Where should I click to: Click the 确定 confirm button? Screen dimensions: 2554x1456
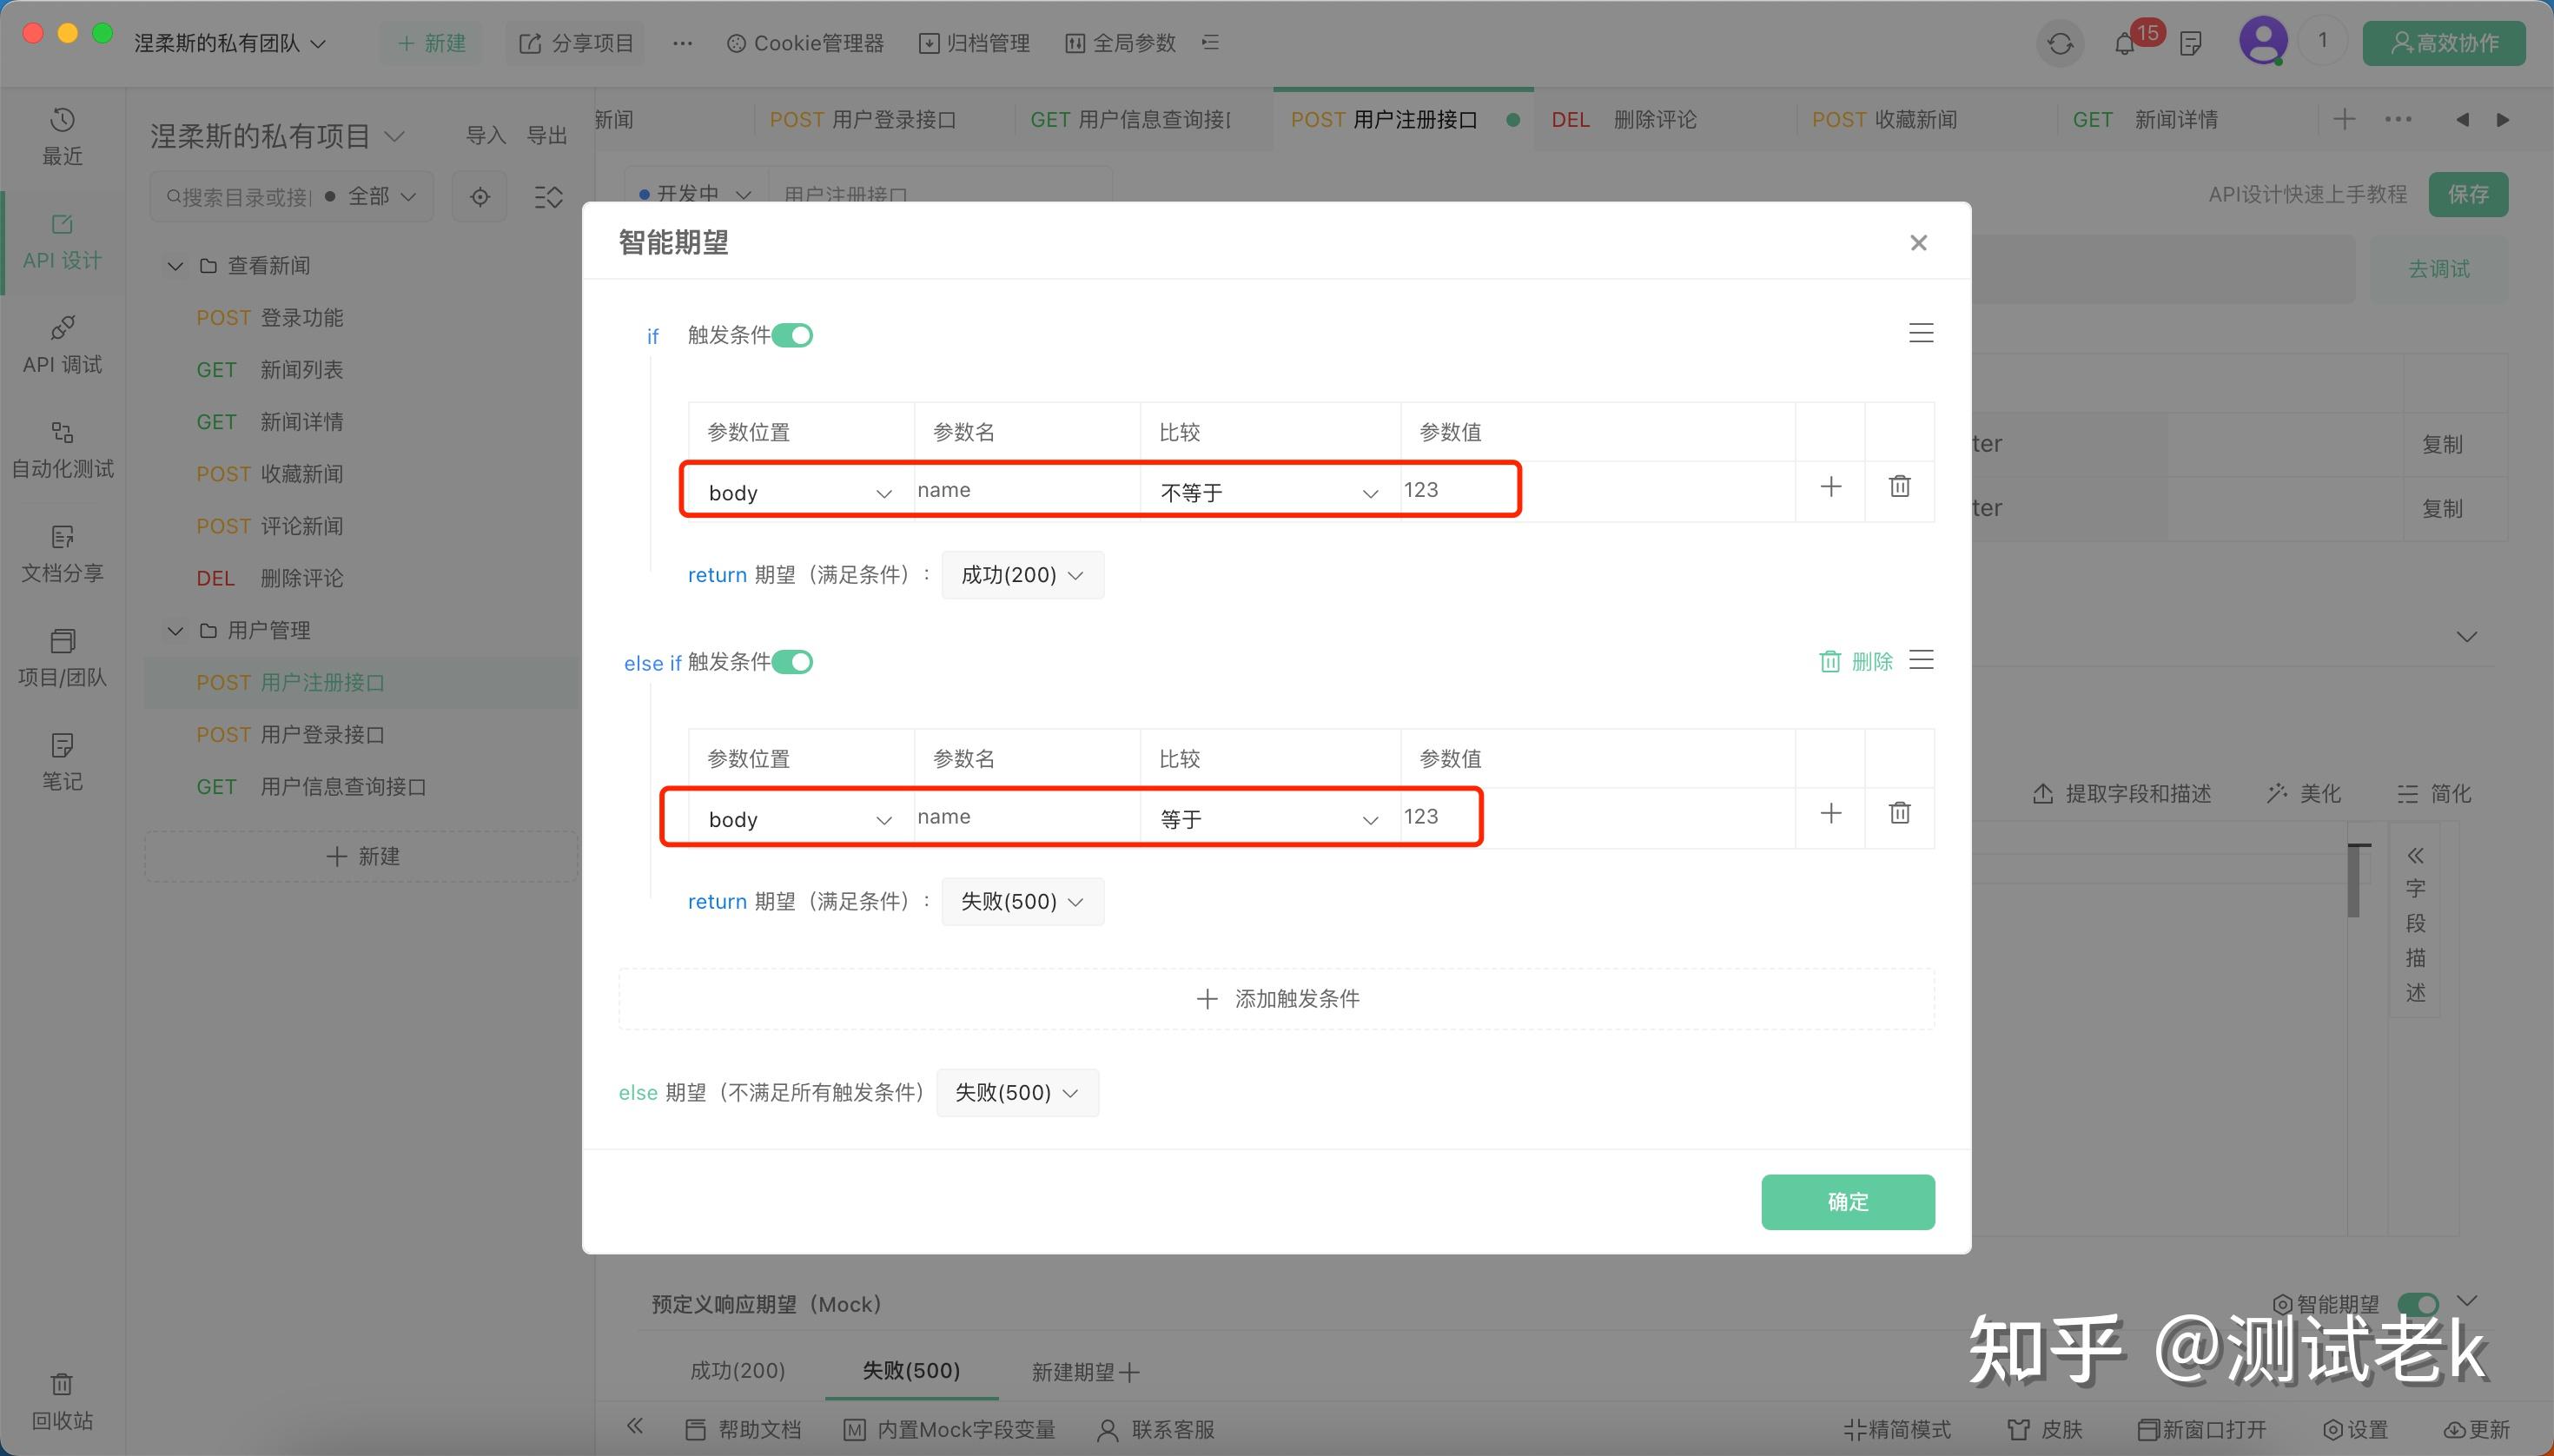1846,1201
